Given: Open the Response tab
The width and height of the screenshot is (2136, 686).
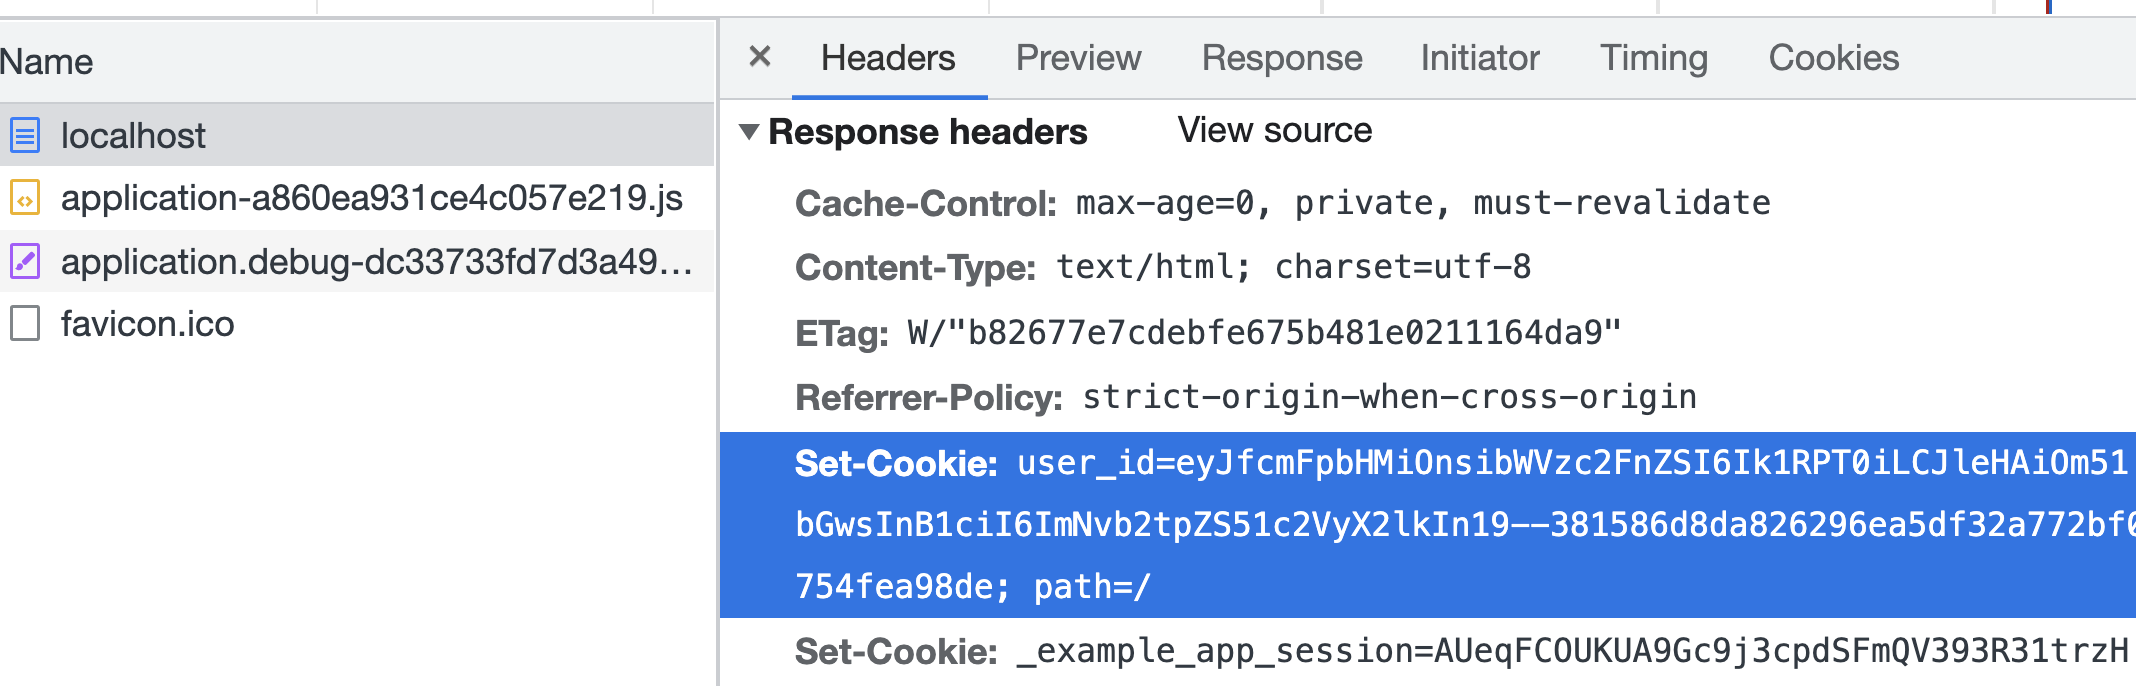Looking at the screenshot, I should click(1281, 58).
